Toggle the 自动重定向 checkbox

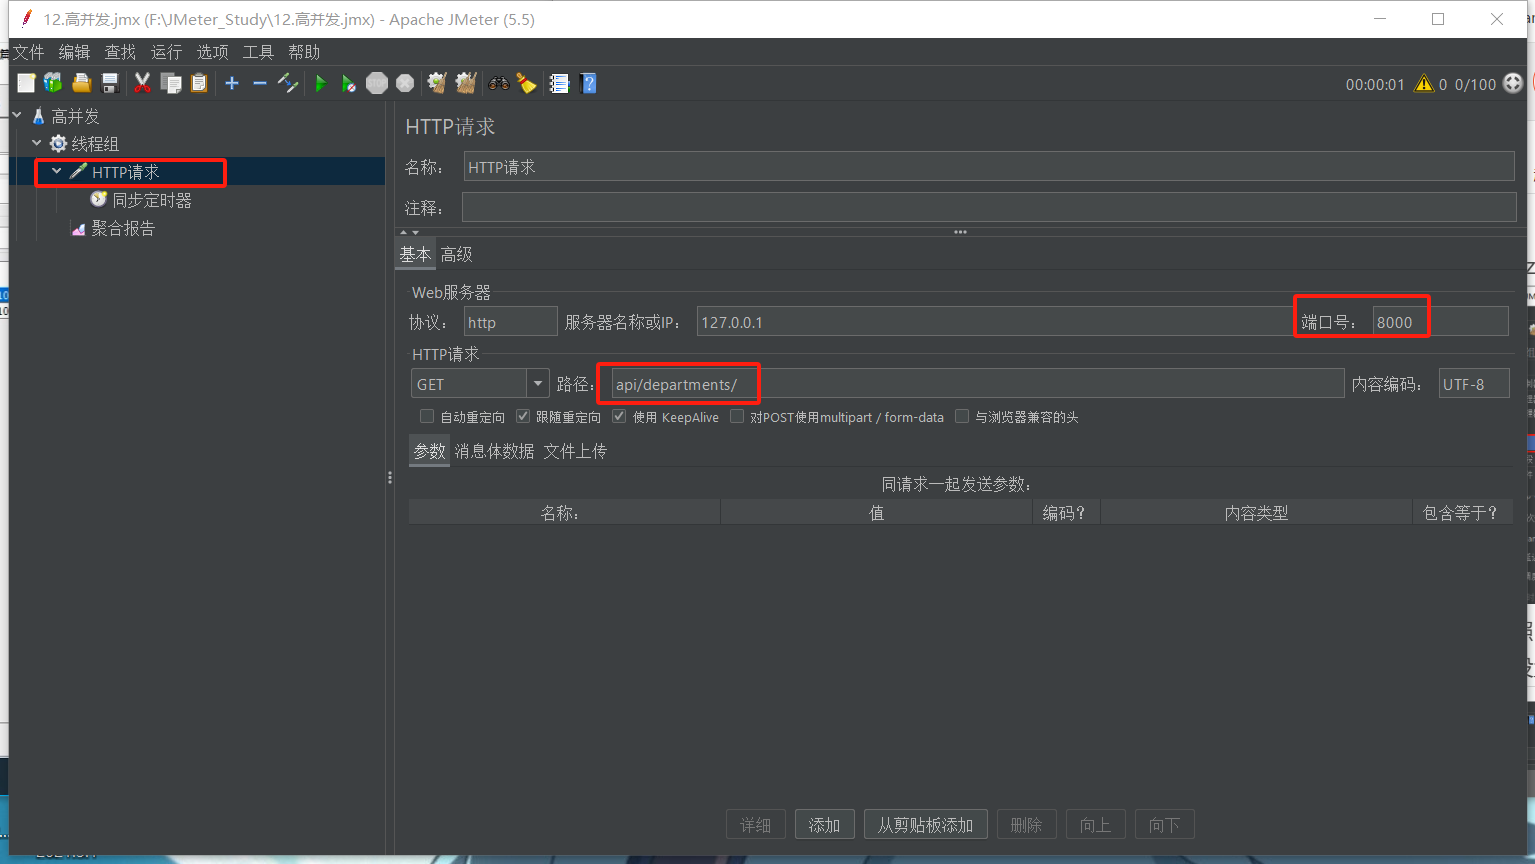pos(427,416)
